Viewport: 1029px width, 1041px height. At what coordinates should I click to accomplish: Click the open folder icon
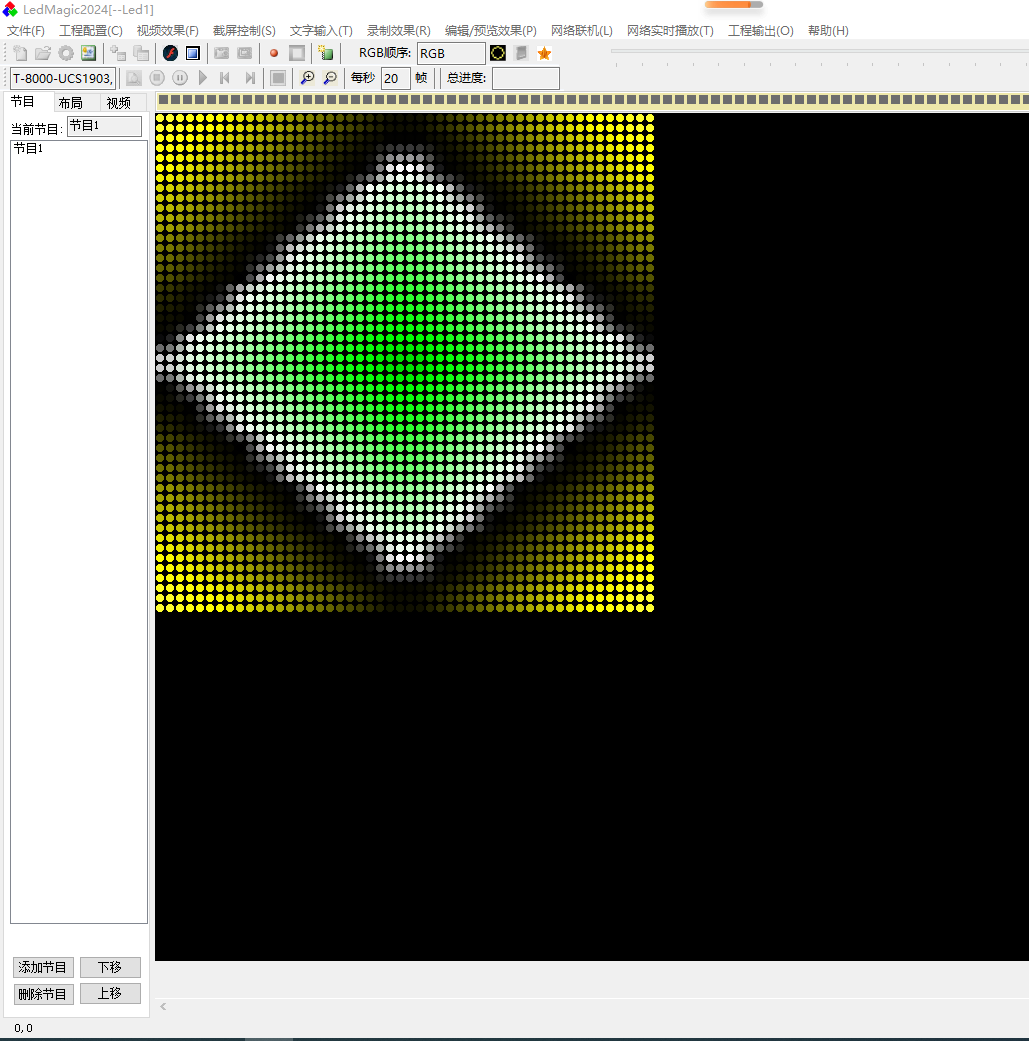tap(43, 53)
